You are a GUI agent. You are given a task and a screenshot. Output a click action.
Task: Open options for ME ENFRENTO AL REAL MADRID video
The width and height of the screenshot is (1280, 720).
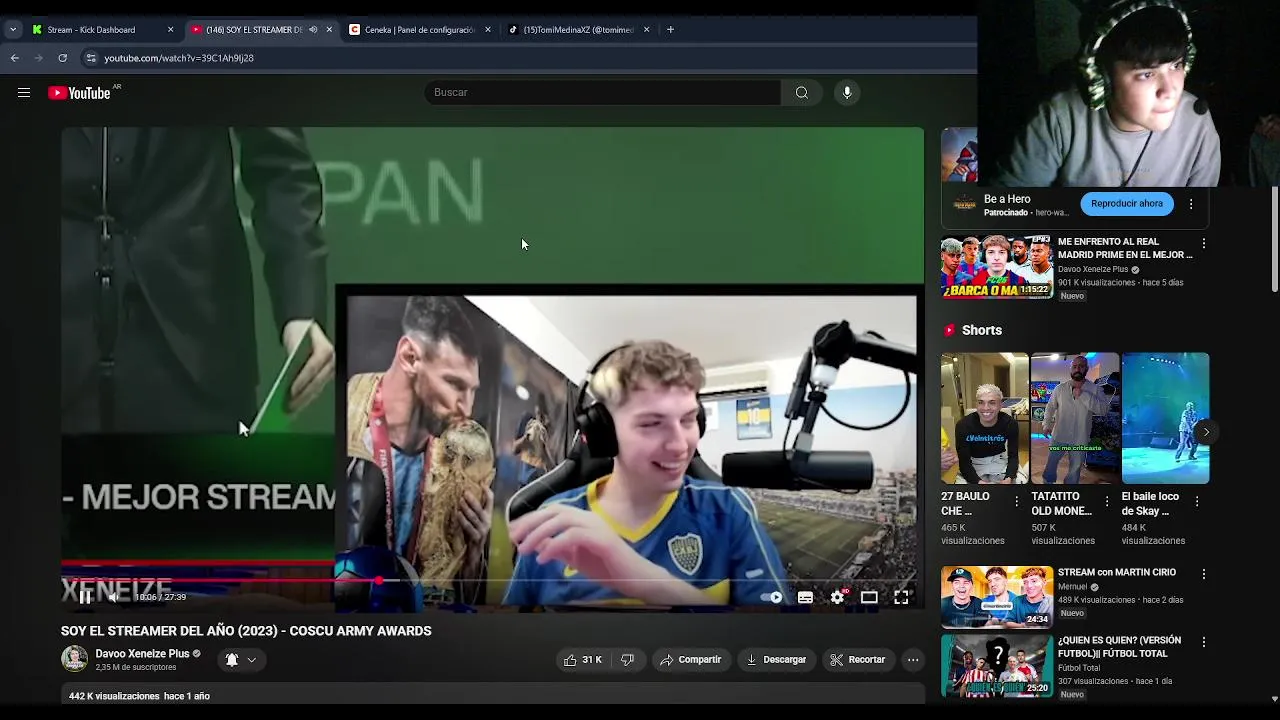[x=1204, y=243]
